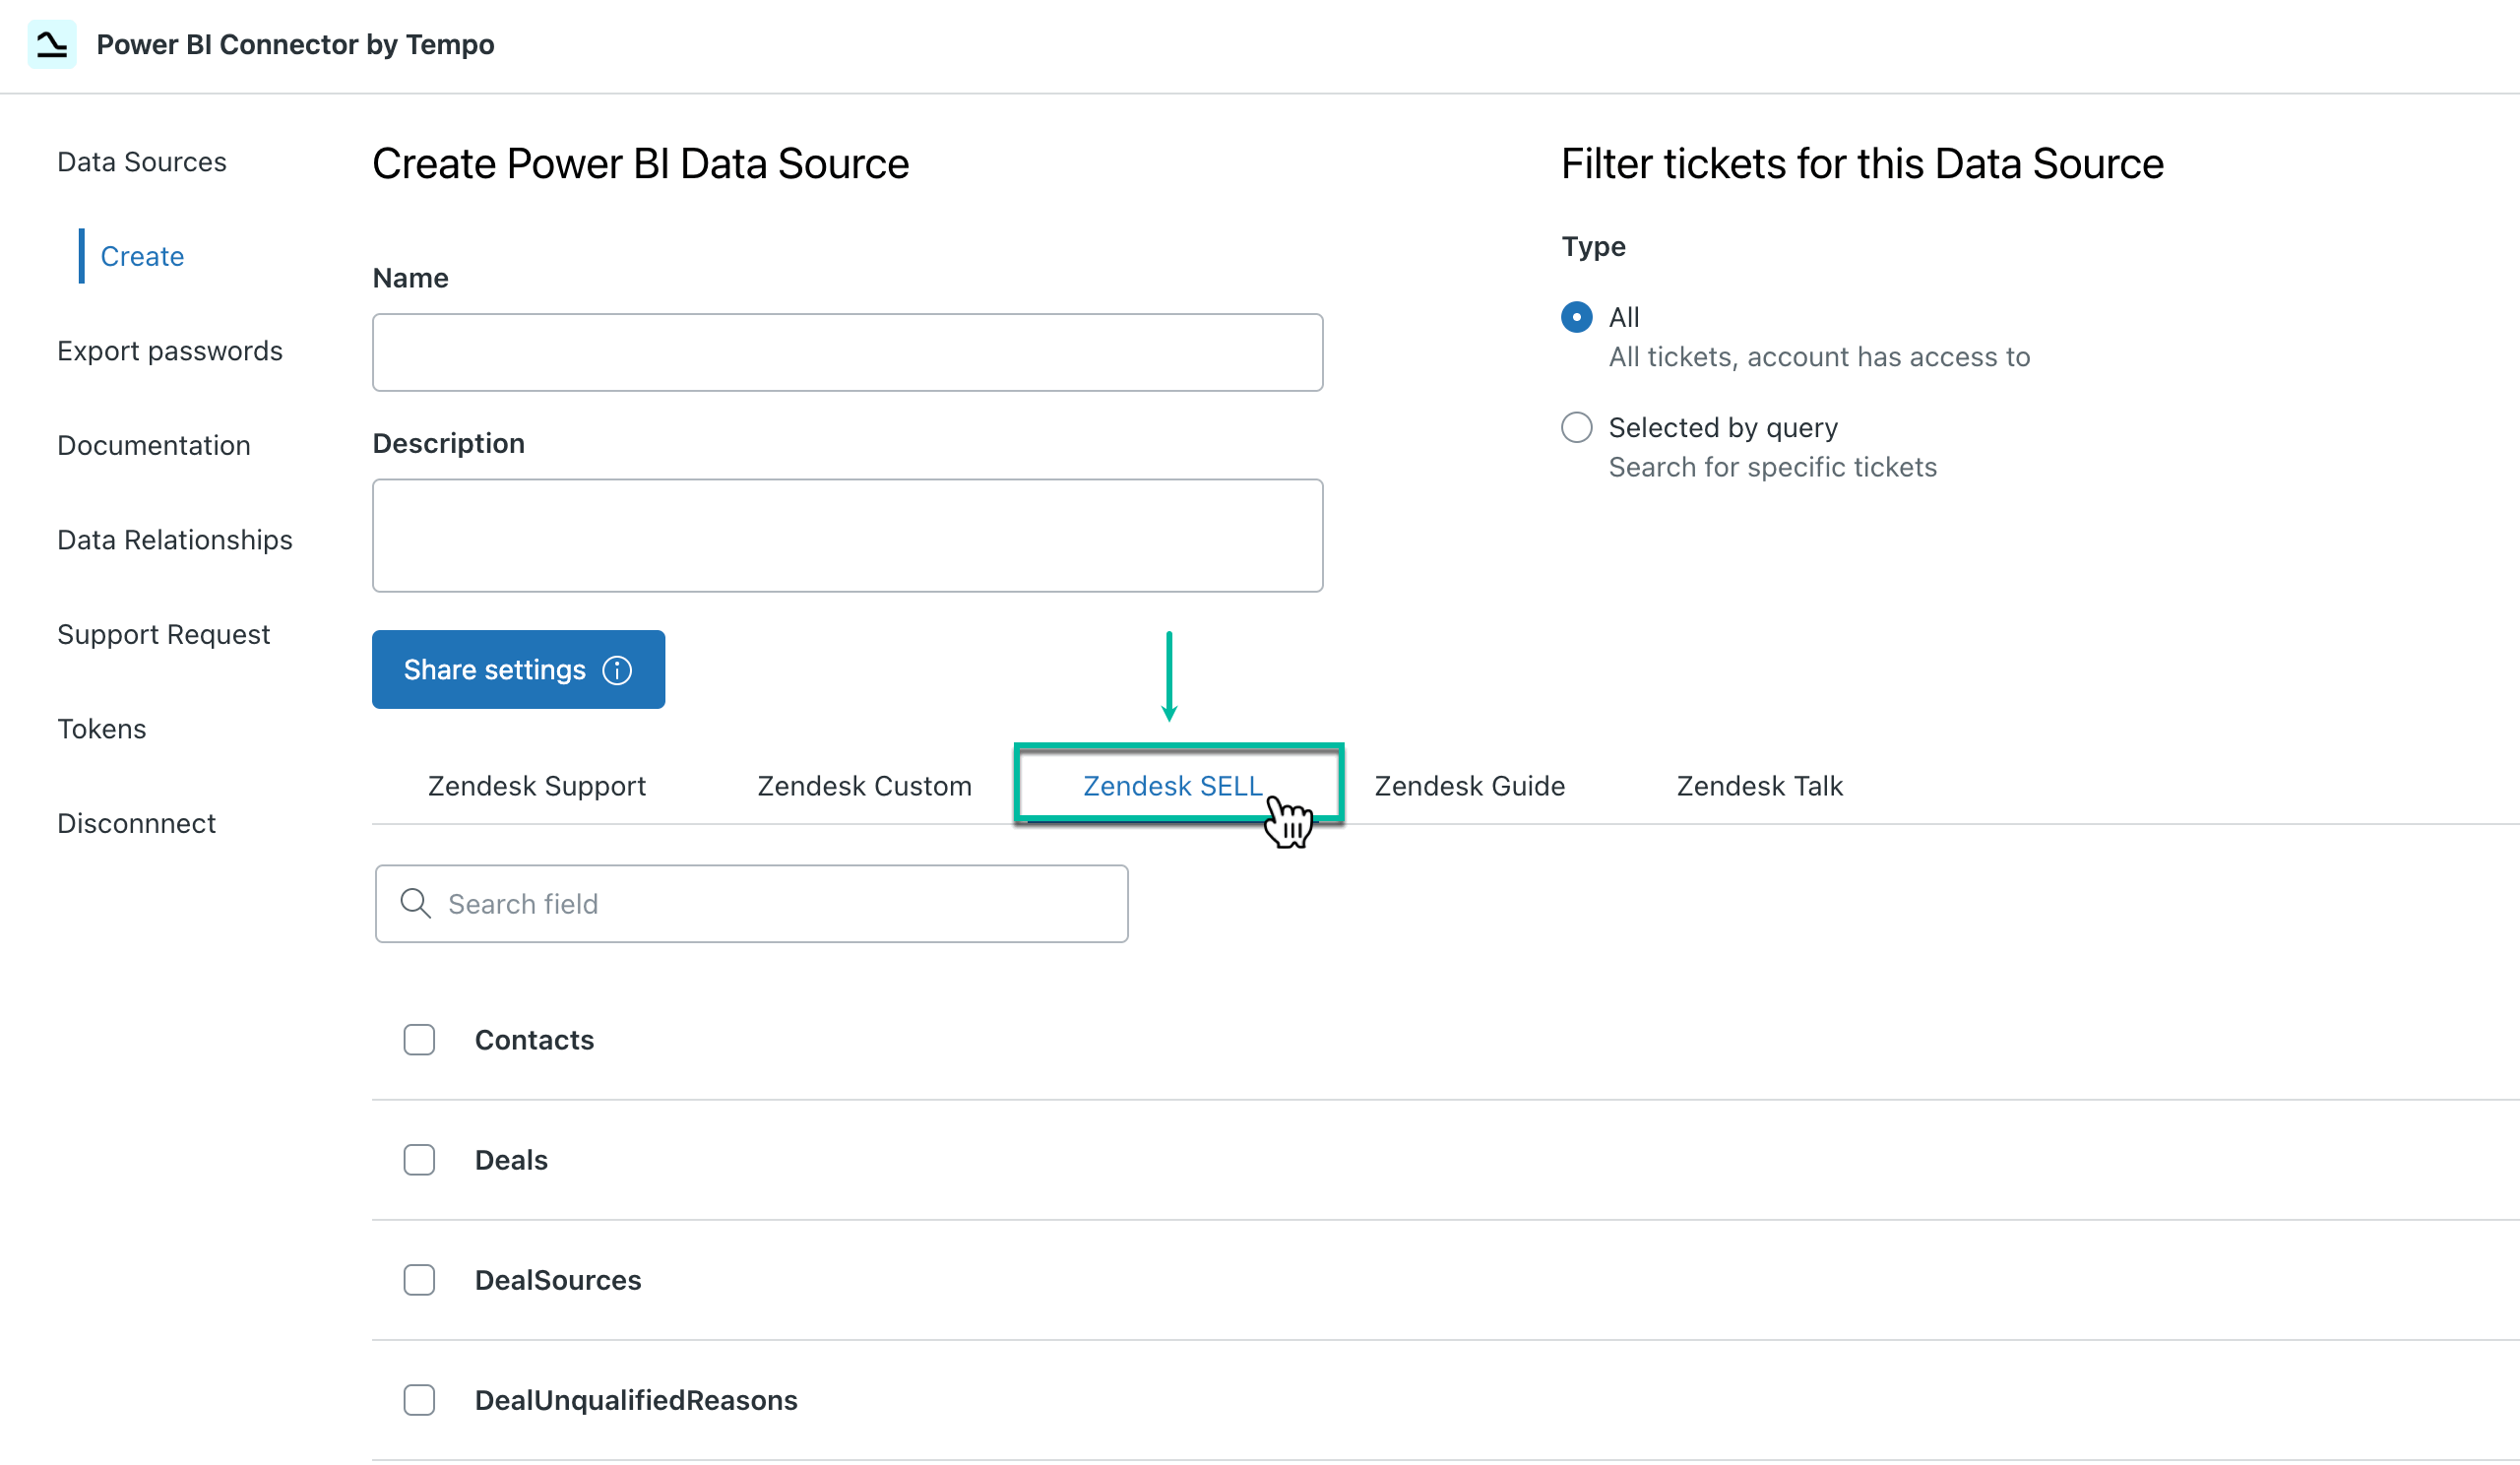Check the Contacts checkbox
The image size is (2520, 1465).
coord(419,1040)
